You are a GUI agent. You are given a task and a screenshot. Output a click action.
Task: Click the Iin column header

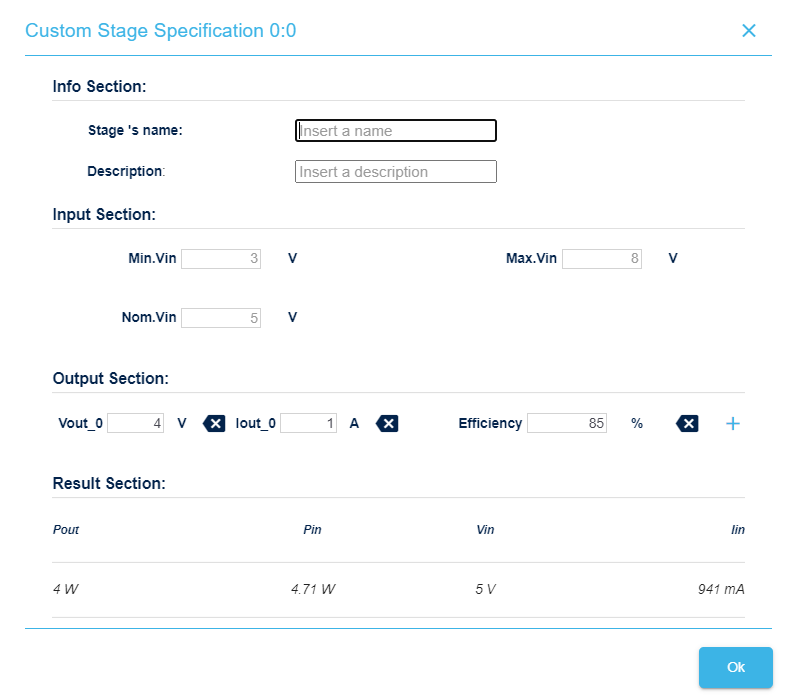(738, 530)
